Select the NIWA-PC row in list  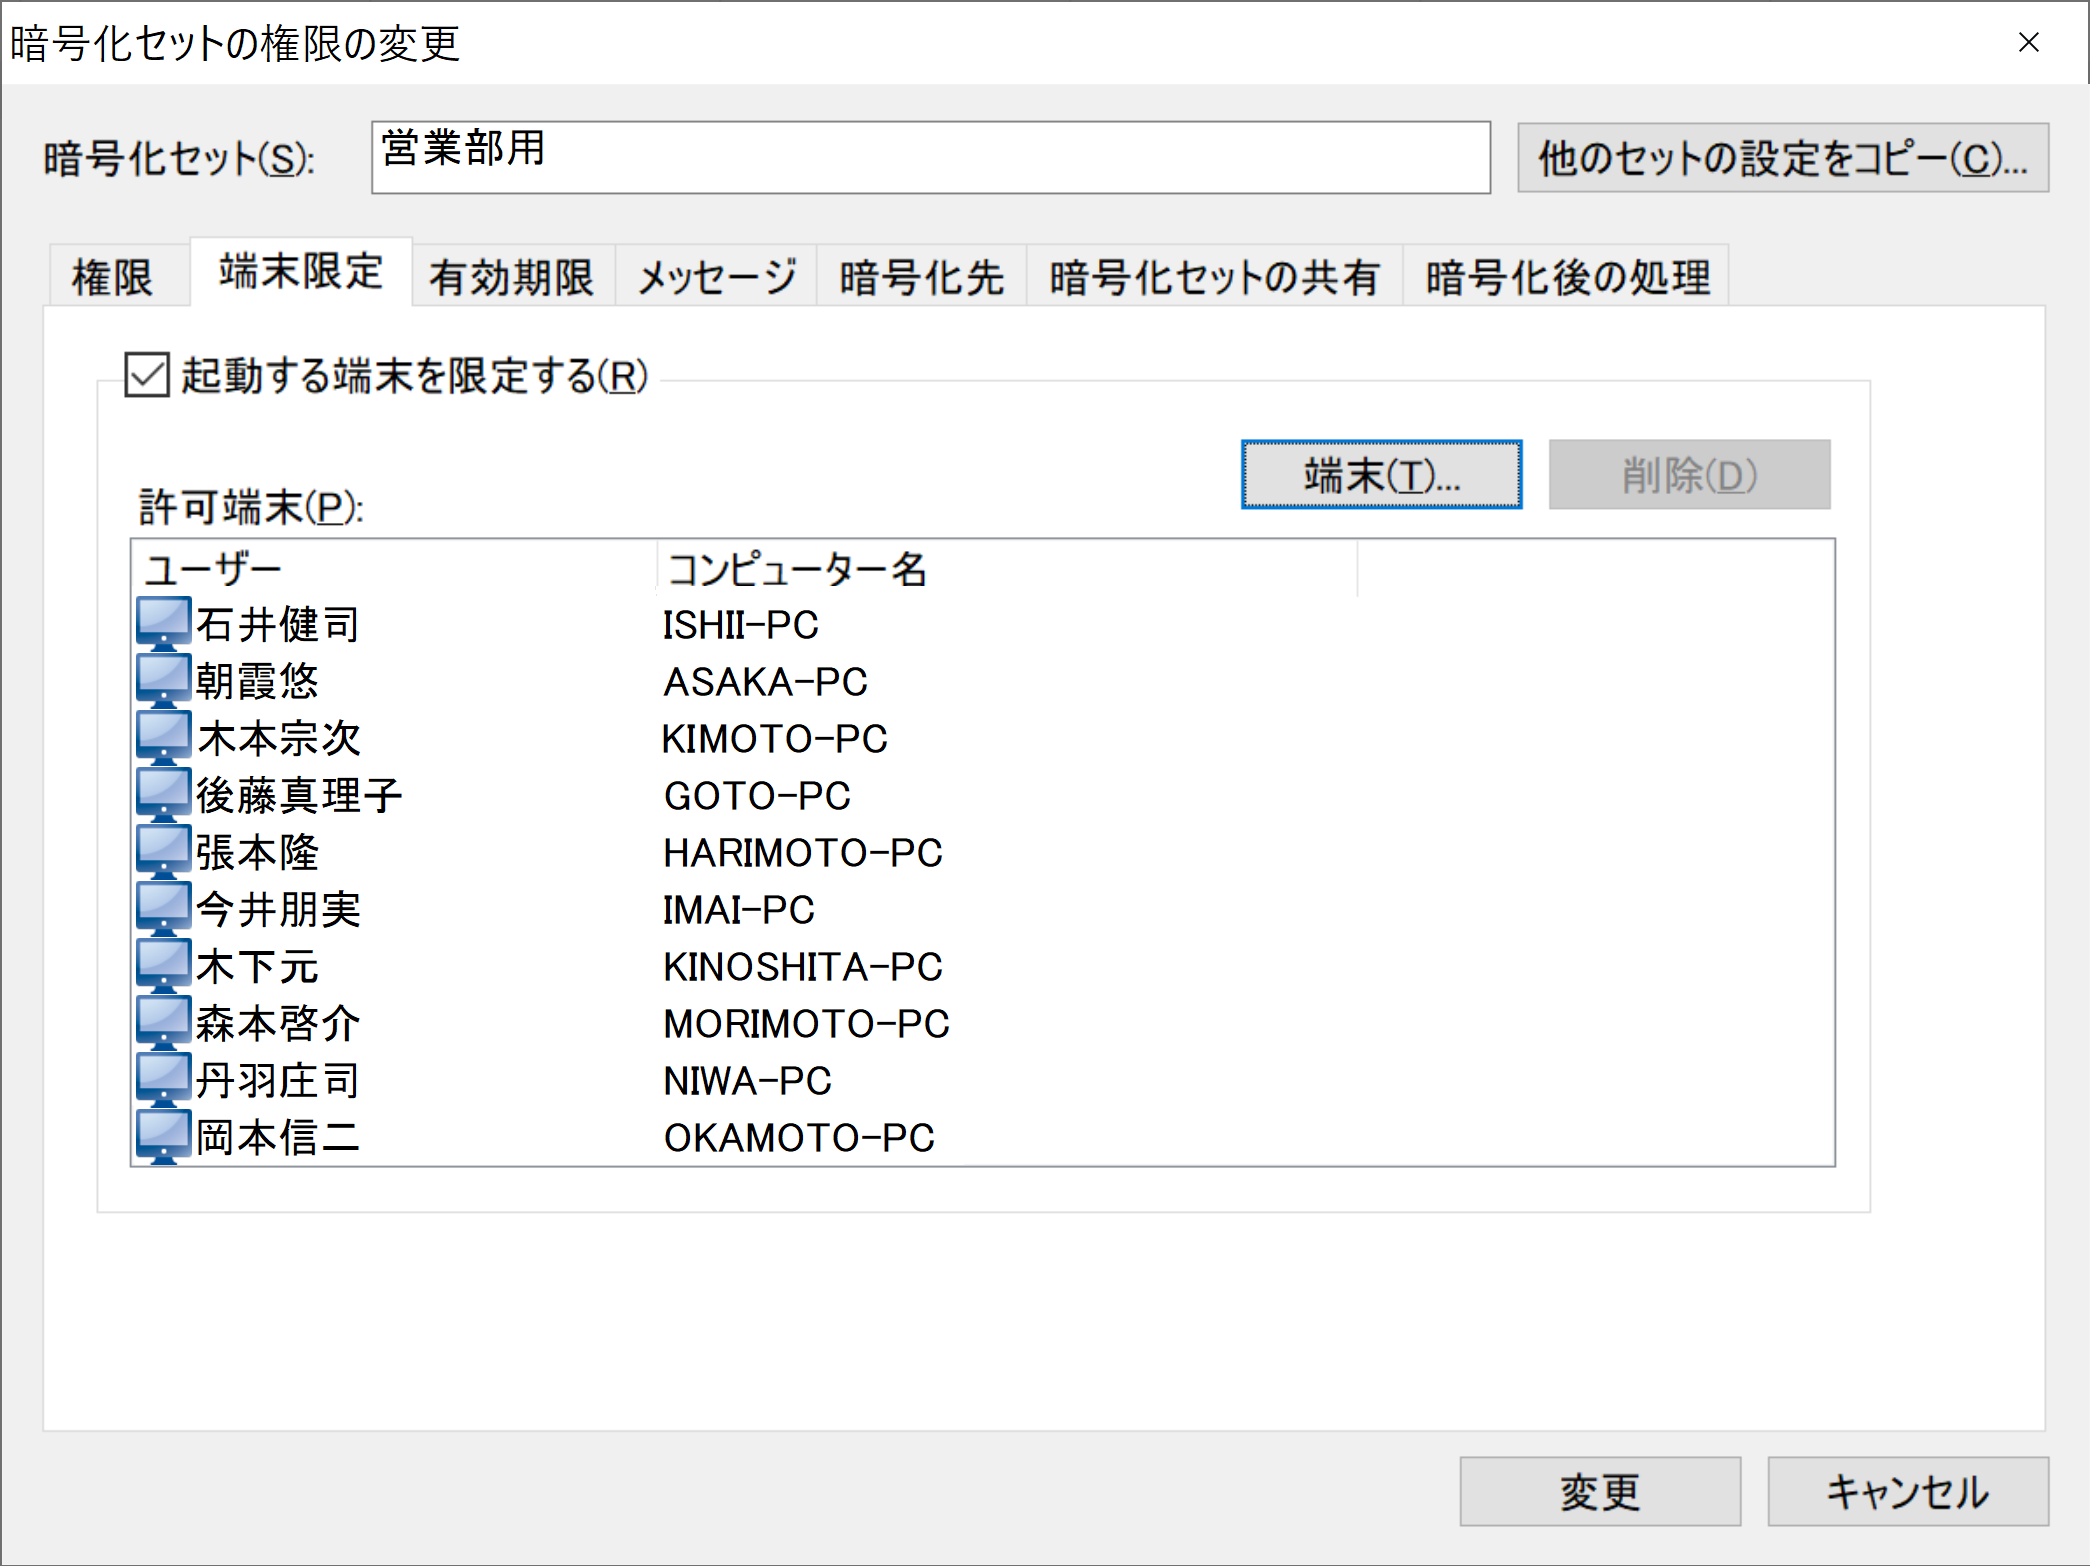click(x=747, y=1080)
